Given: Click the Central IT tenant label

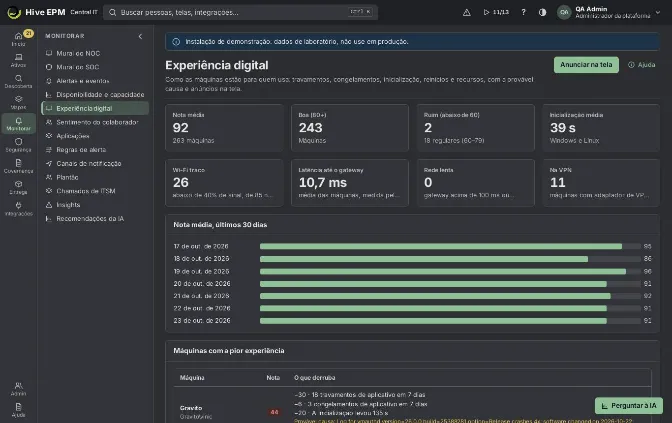Looking at the screenshot, I should click(84, 12).
